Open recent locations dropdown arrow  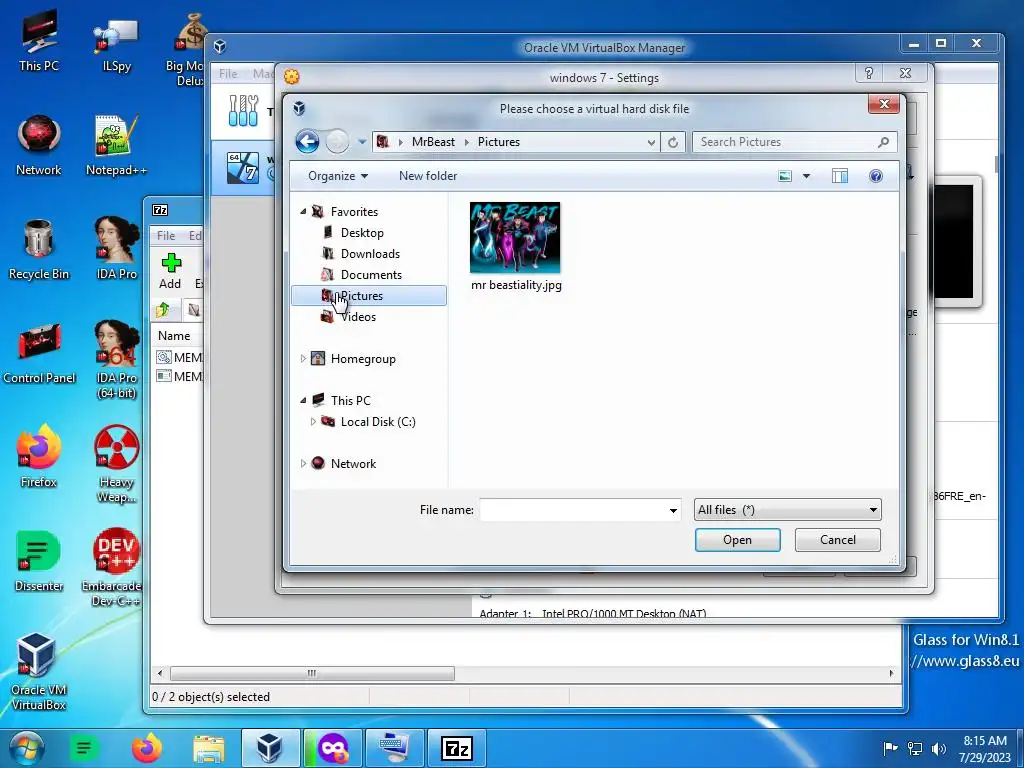[362, 141]
